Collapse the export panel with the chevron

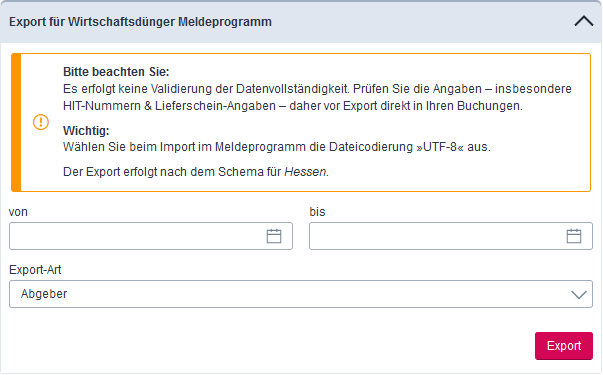[583, 22]
